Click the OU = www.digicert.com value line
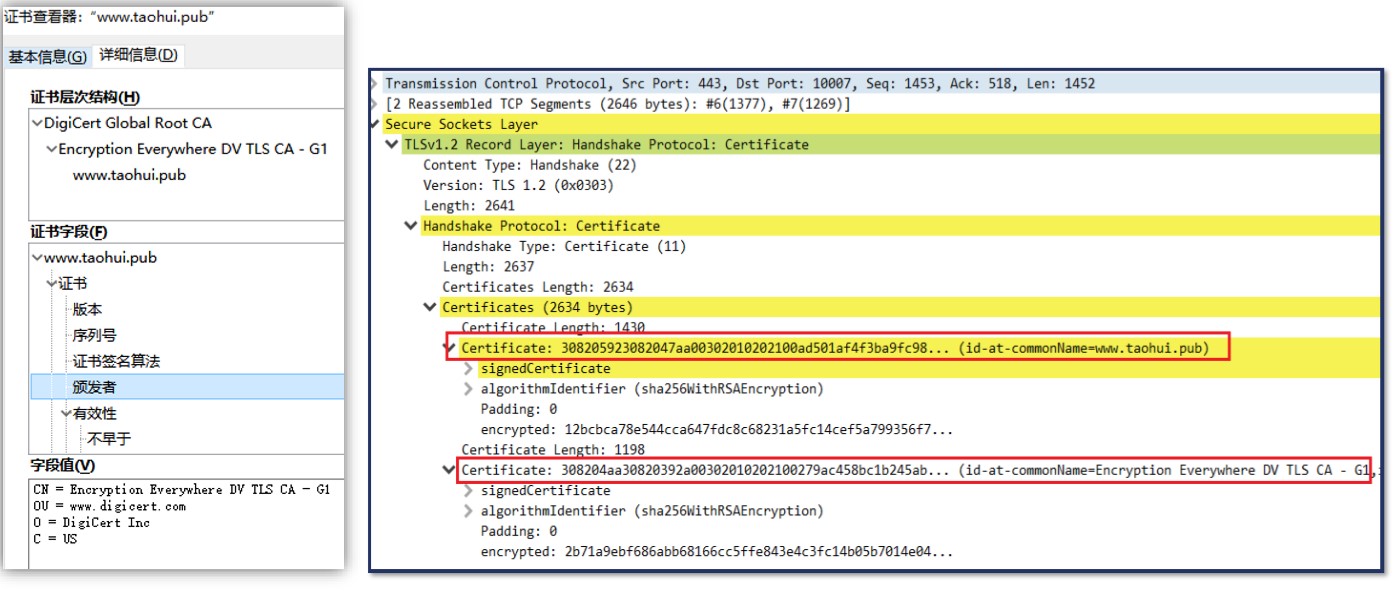Screen dimensions: 1397x605 coord(109,506)
